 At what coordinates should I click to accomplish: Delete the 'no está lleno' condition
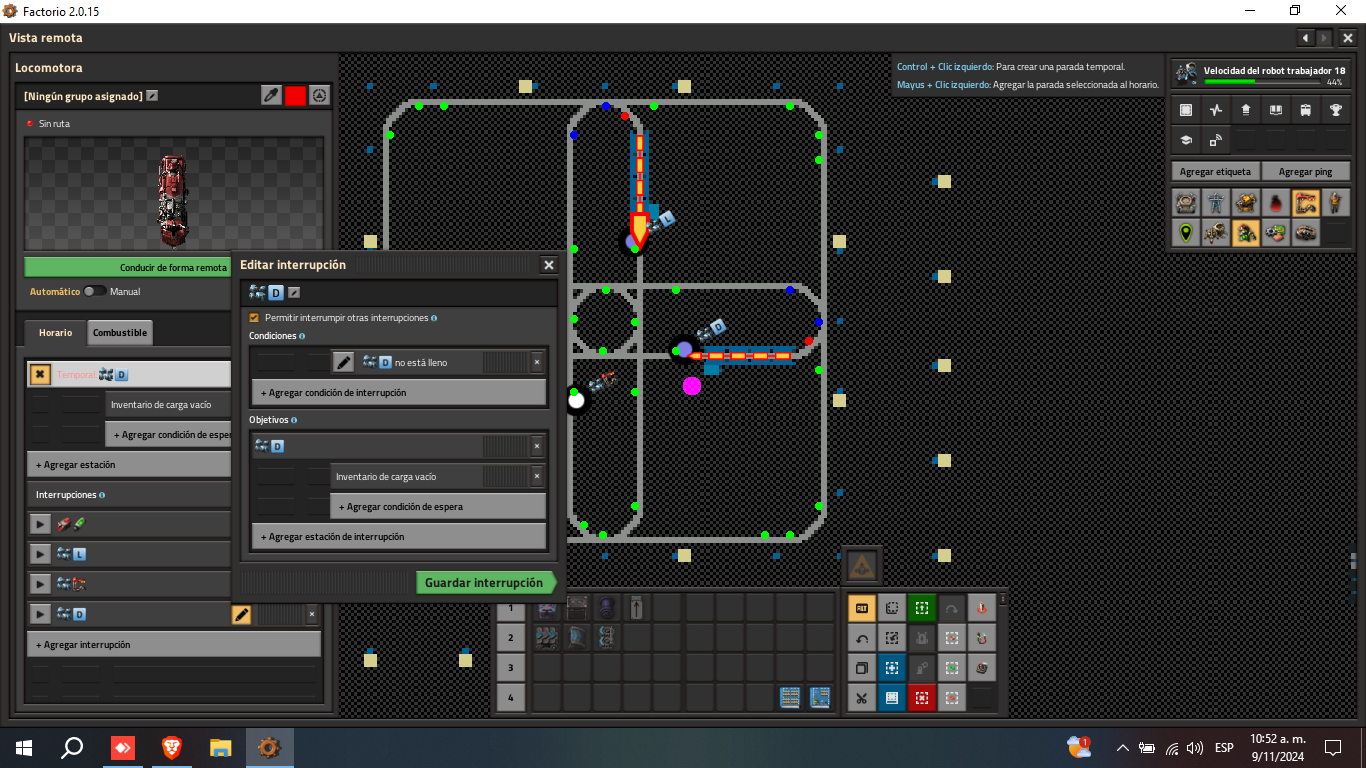pyautogui.click(x=536, y=362)
